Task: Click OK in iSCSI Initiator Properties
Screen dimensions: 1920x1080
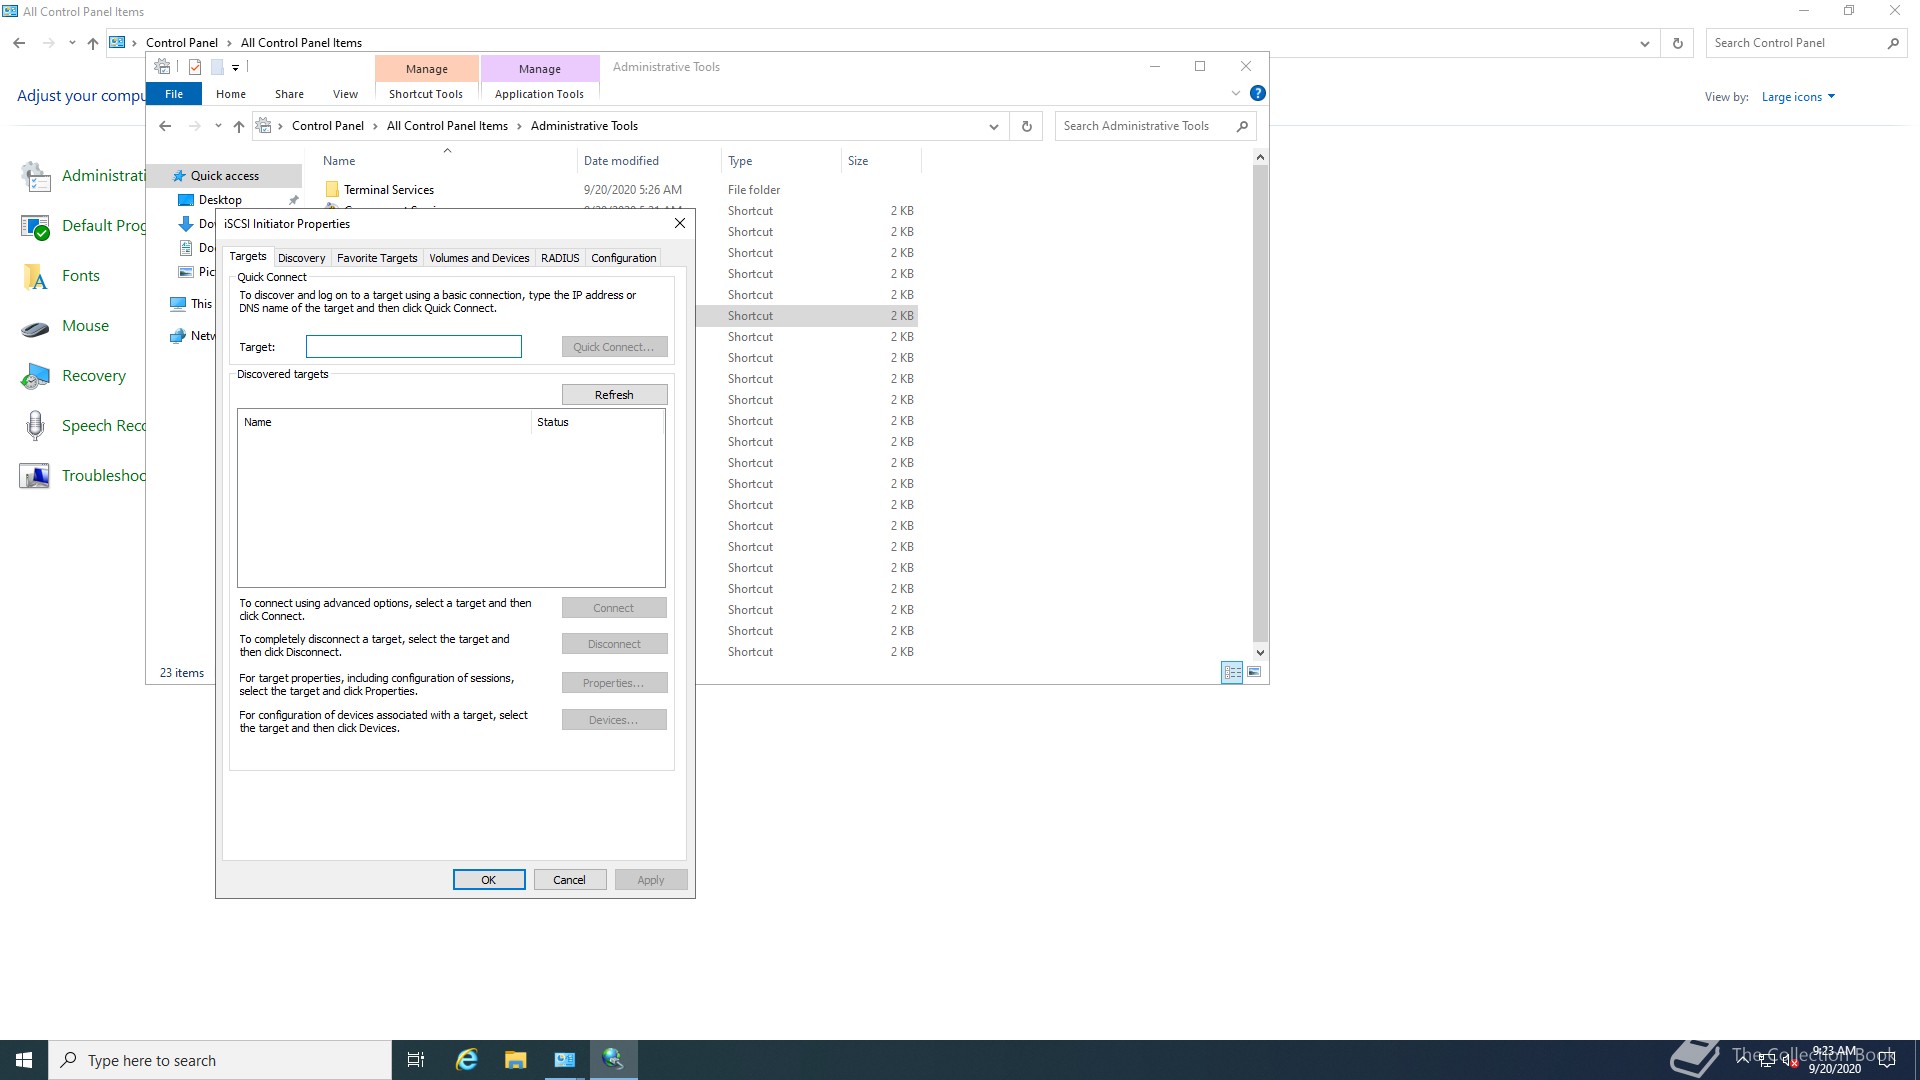Action: 489,880
